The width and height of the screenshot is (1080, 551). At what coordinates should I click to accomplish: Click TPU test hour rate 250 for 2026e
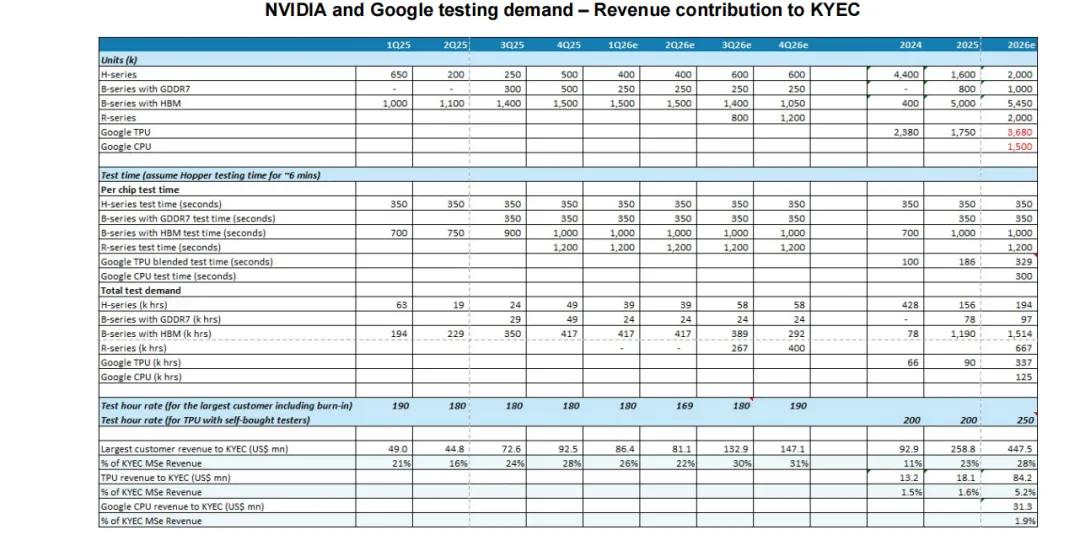(1026, 421)
